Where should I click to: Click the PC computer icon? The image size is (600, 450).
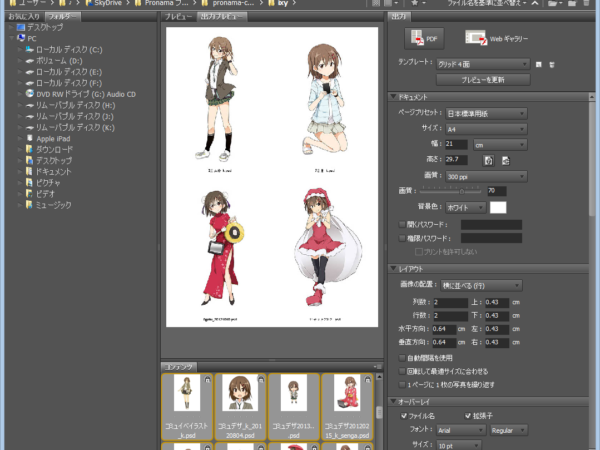pos(21,38)
